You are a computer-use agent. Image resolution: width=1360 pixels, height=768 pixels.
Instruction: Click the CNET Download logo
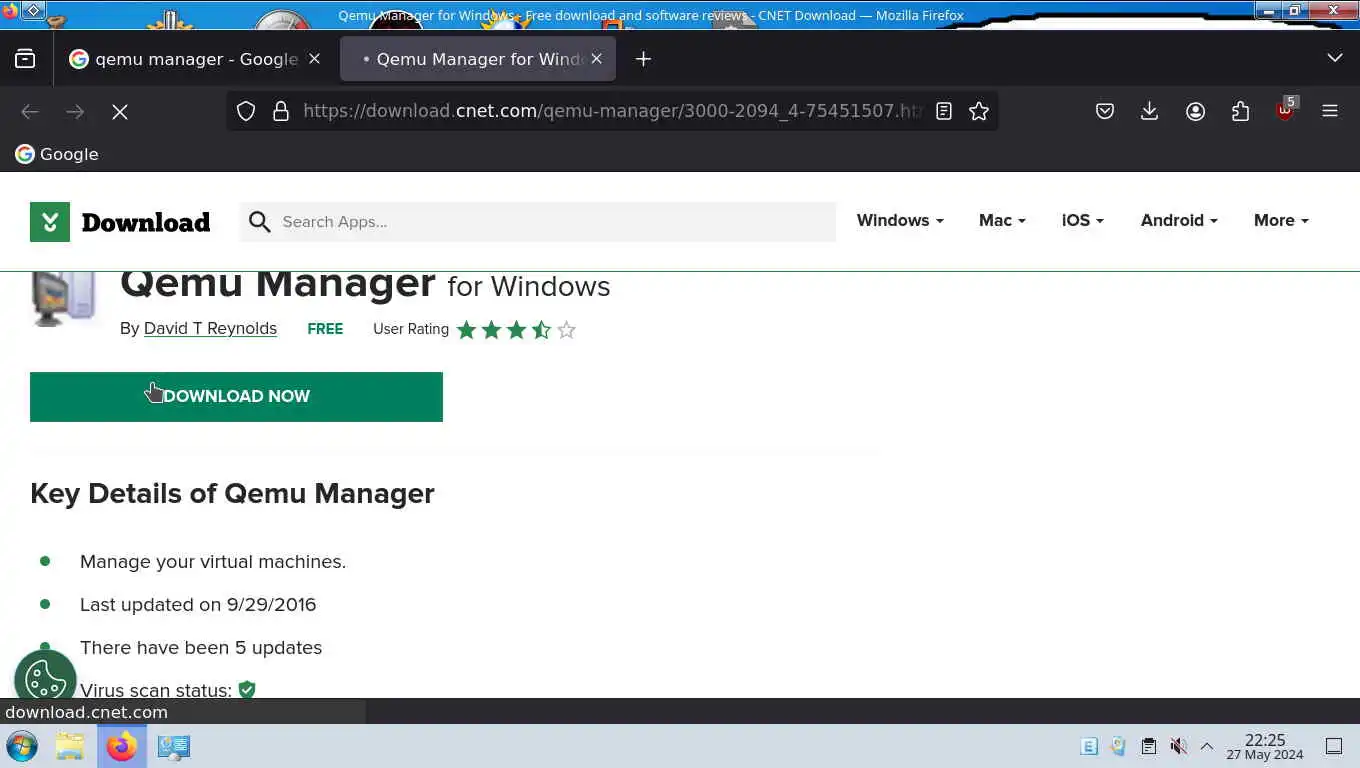(x=120, y=222)
